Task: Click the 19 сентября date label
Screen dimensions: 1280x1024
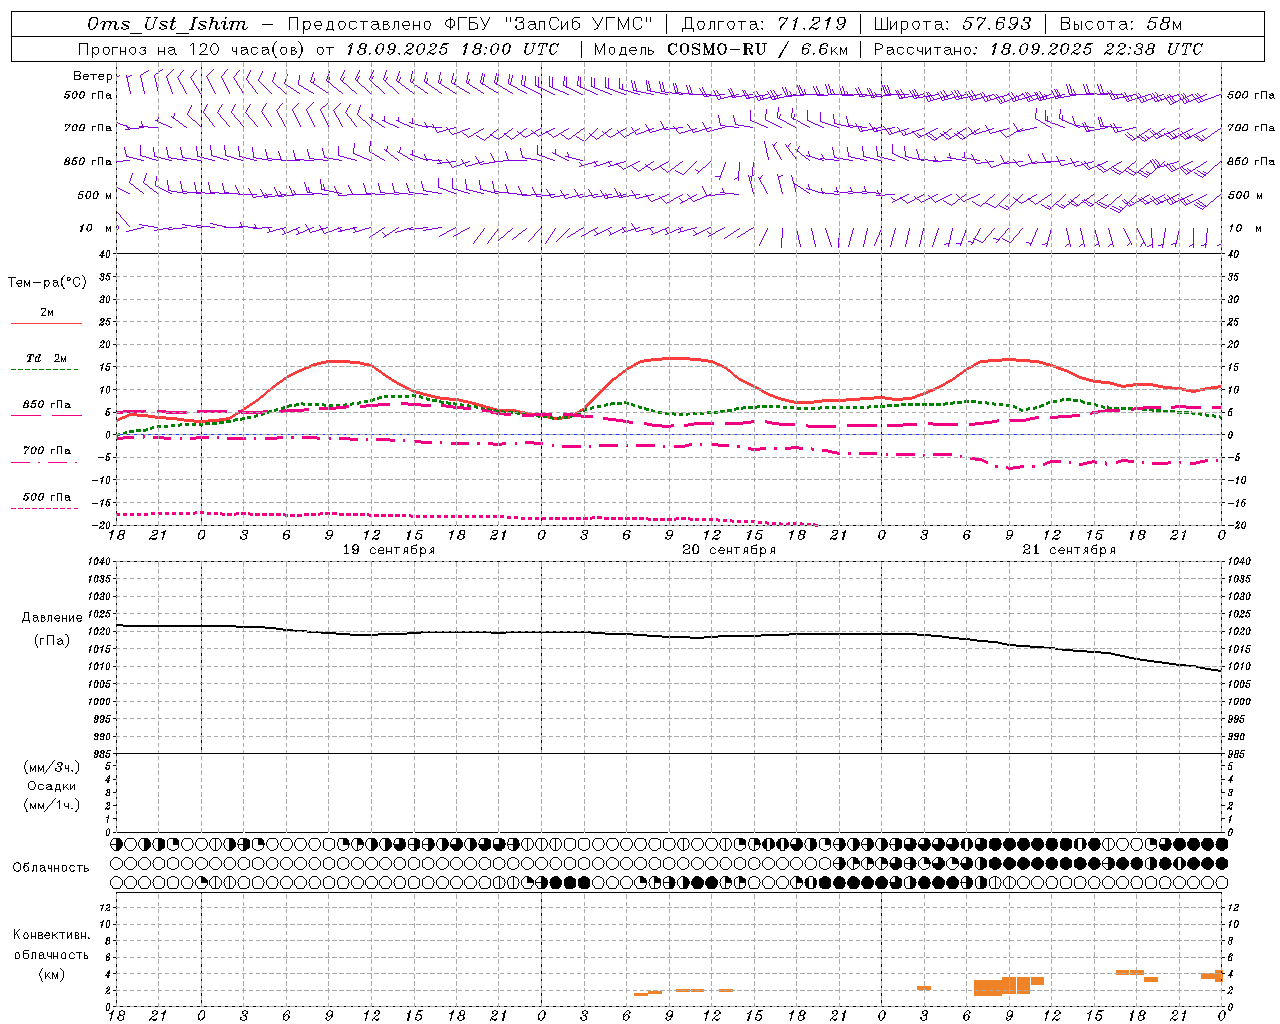Action: click(x=389, y=550)
